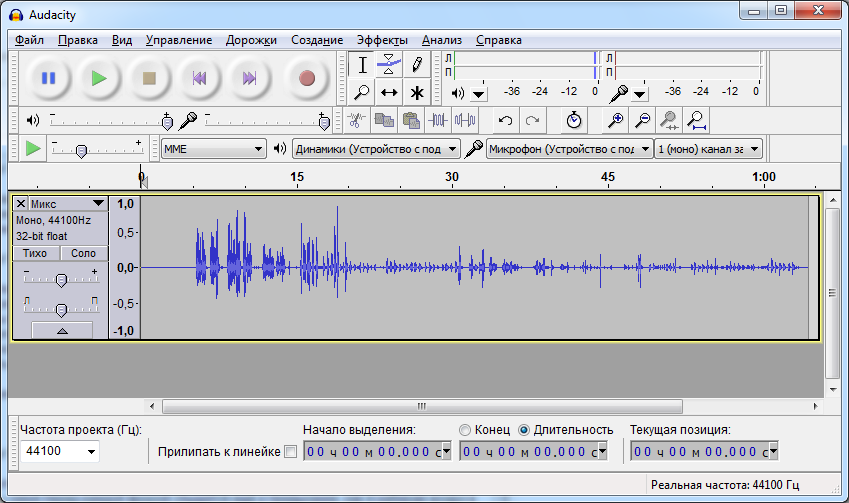Select the Длительность radio button

[x=524, y=430]
